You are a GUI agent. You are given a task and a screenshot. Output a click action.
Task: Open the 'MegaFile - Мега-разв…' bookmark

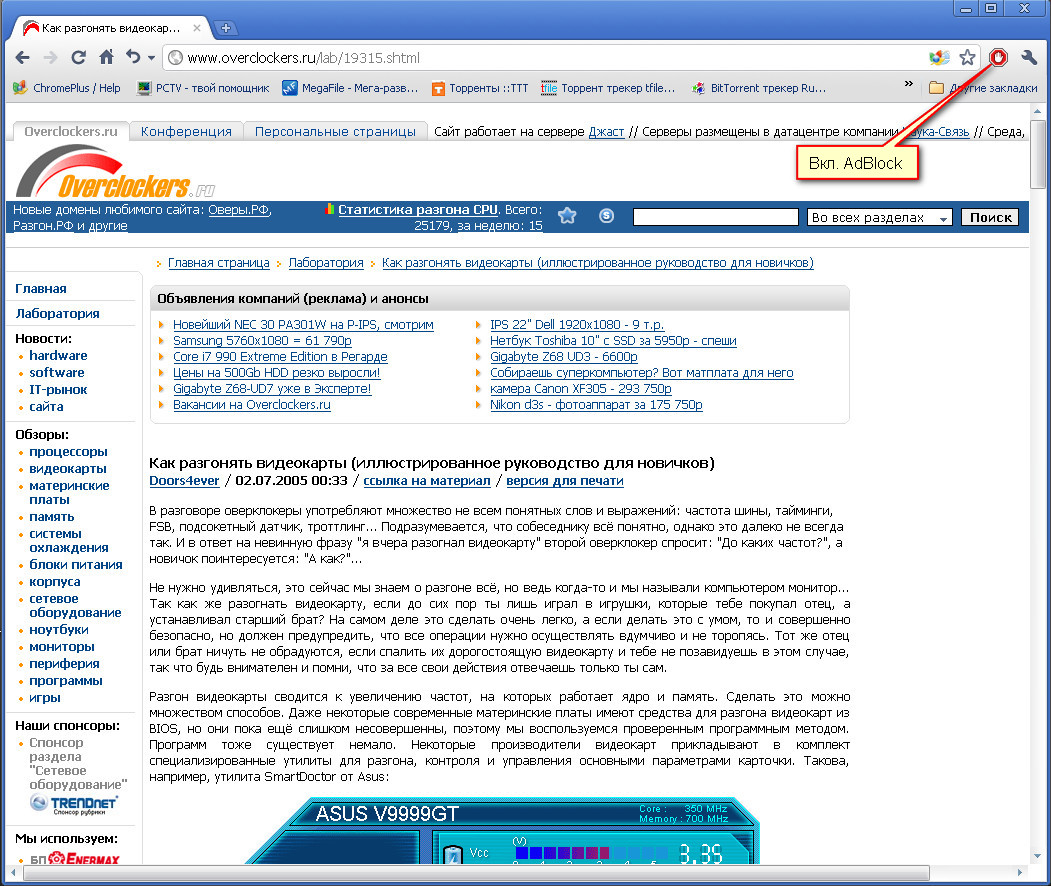tap(350, 88)
